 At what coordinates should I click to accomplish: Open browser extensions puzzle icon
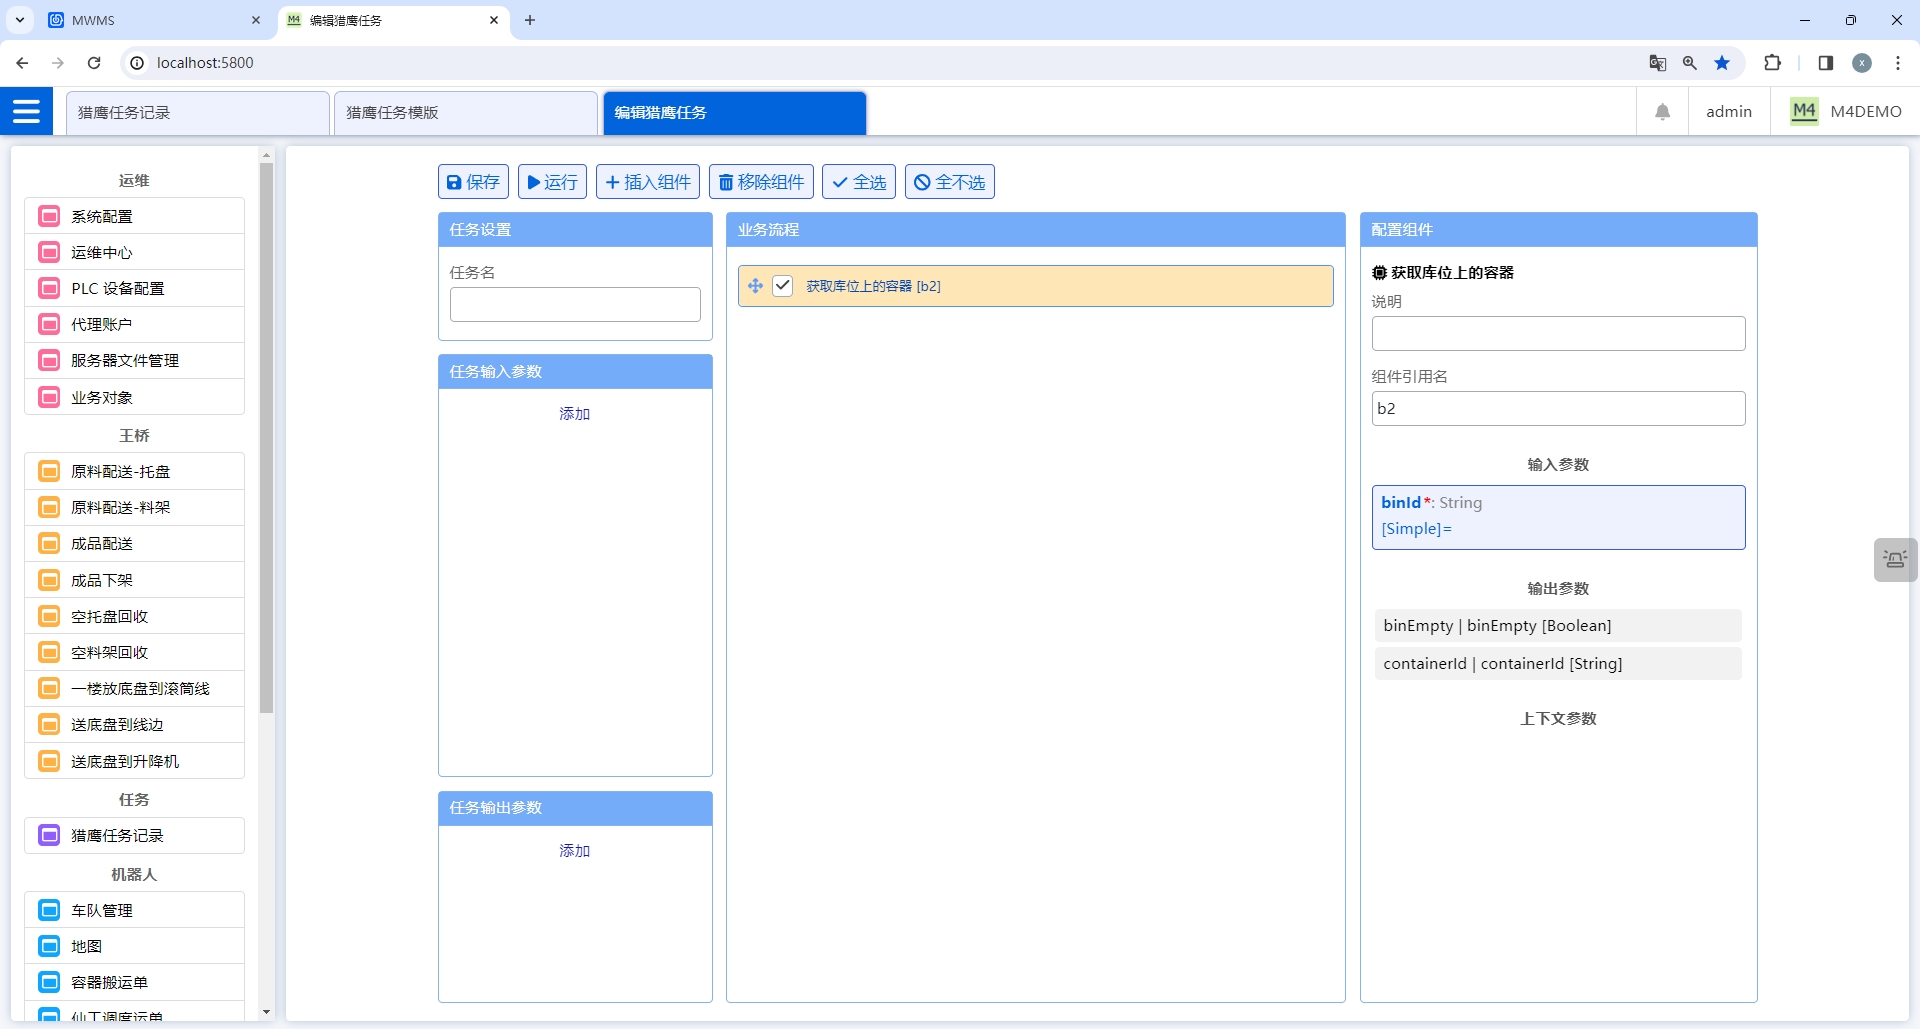pyautogui.click(x=1772, y=63)
